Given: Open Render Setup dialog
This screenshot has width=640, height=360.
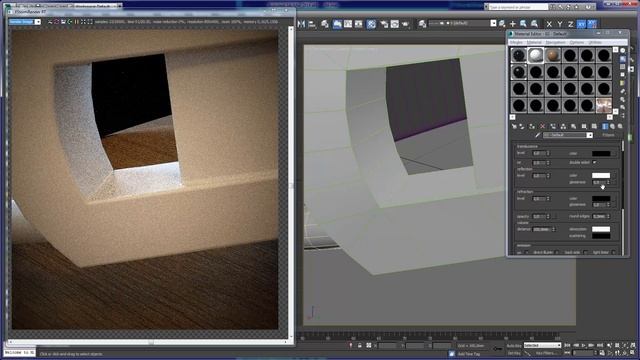Looking at the screenshot, I should 384,24.
